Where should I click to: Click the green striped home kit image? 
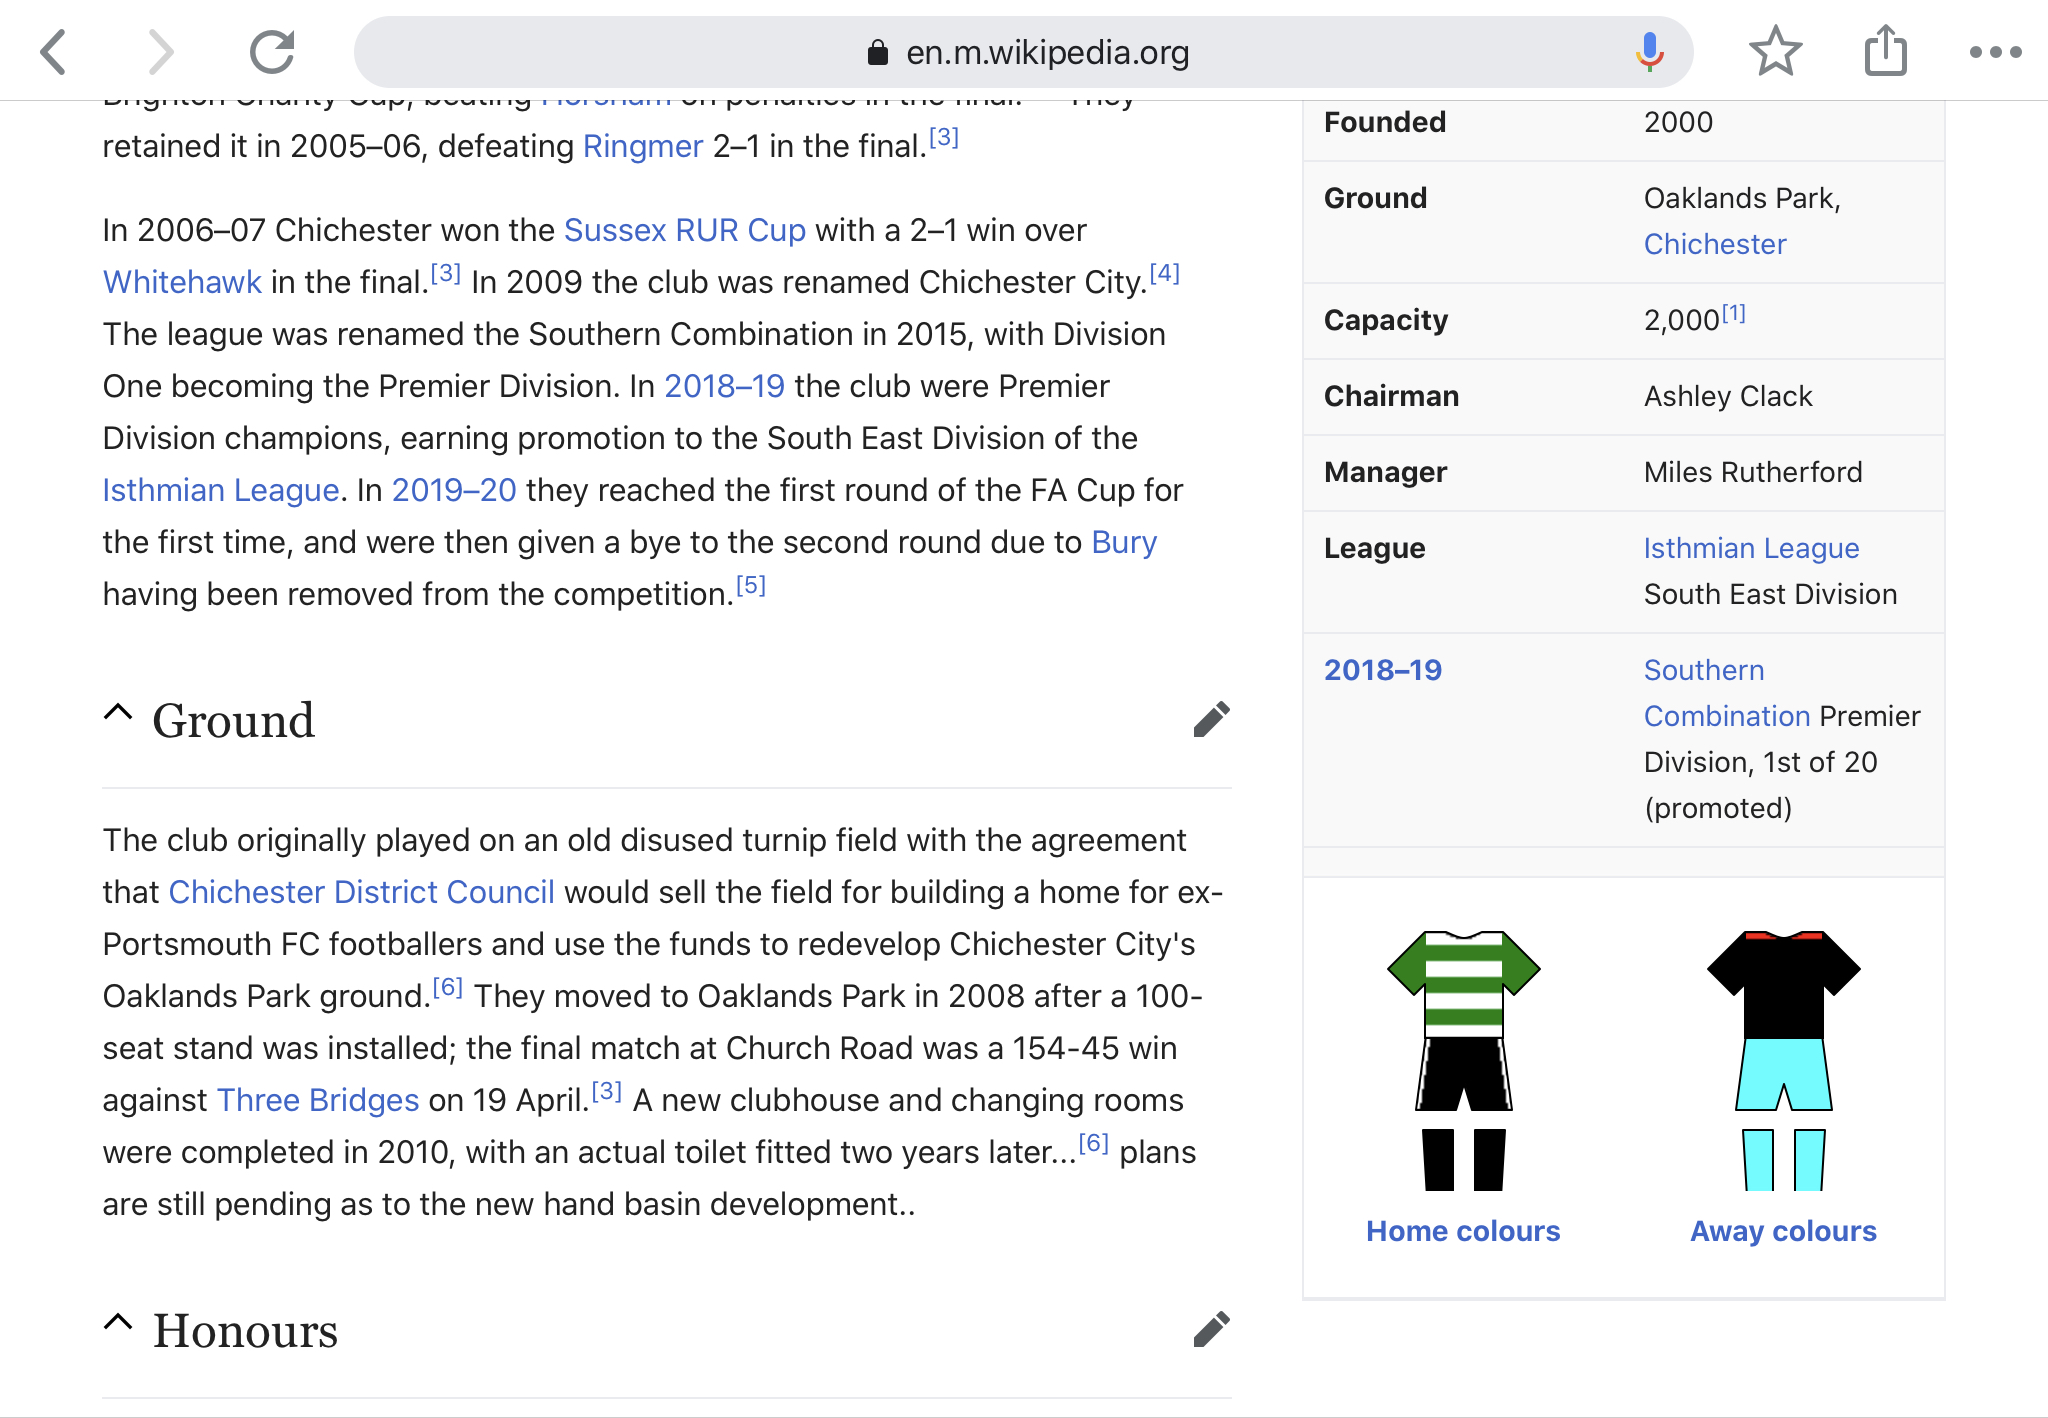point(1463,1060)
